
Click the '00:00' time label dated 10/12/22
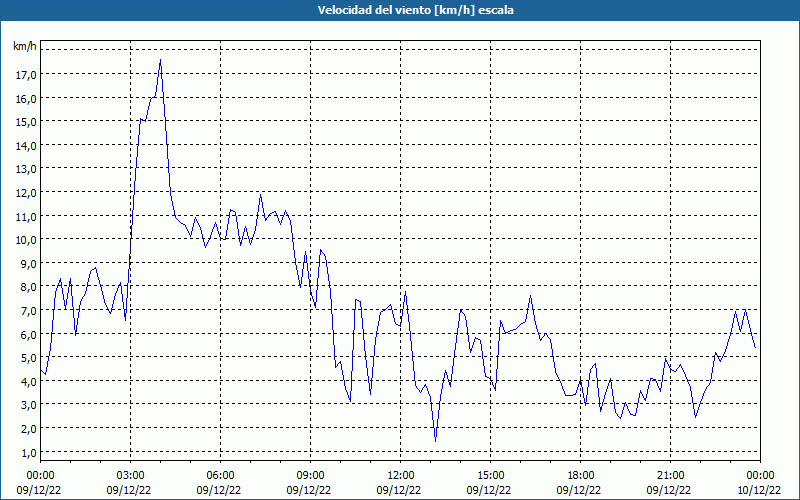(x=760, y=476)
